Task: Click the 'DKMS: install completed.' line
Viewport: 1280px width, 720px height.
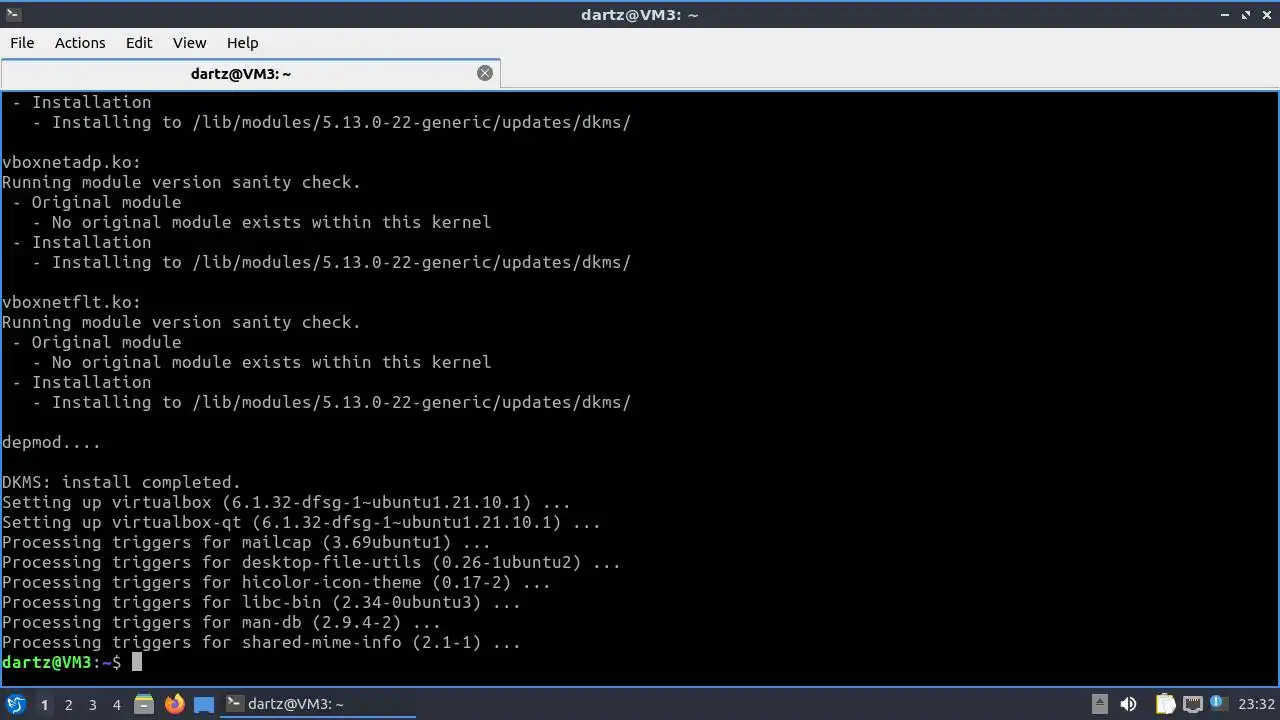Action: point(121,482)
